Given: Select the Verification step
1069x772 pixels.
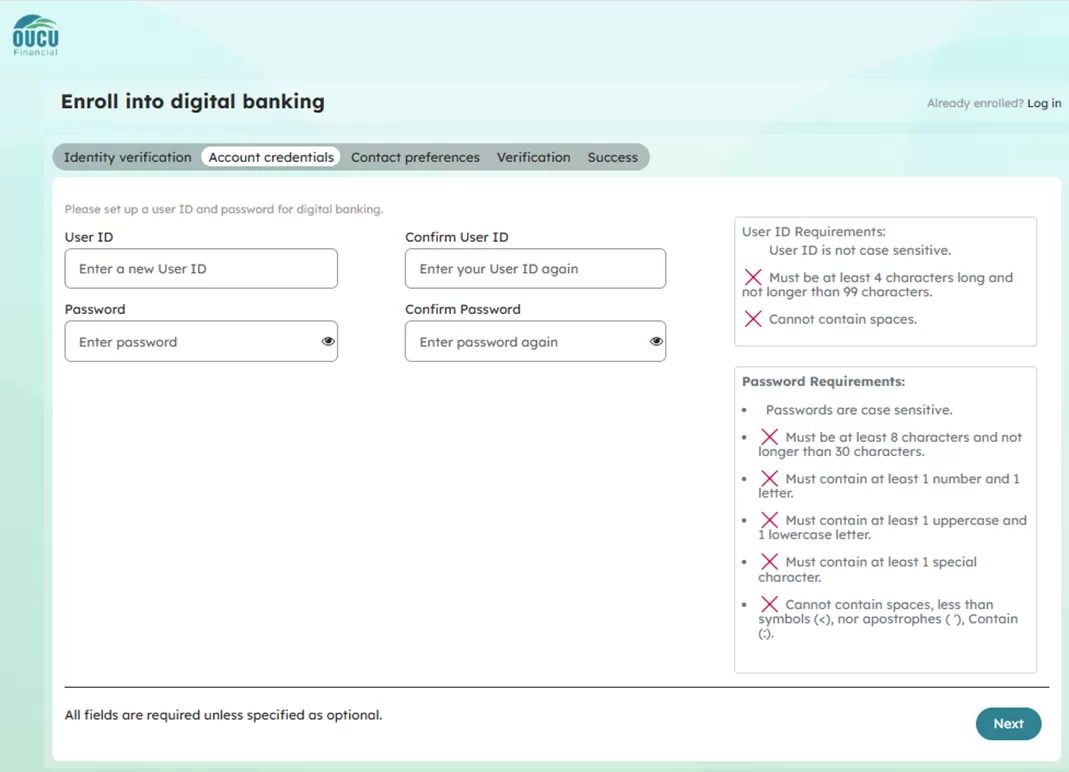Looking at the screenshot, I should pos(533,157).
